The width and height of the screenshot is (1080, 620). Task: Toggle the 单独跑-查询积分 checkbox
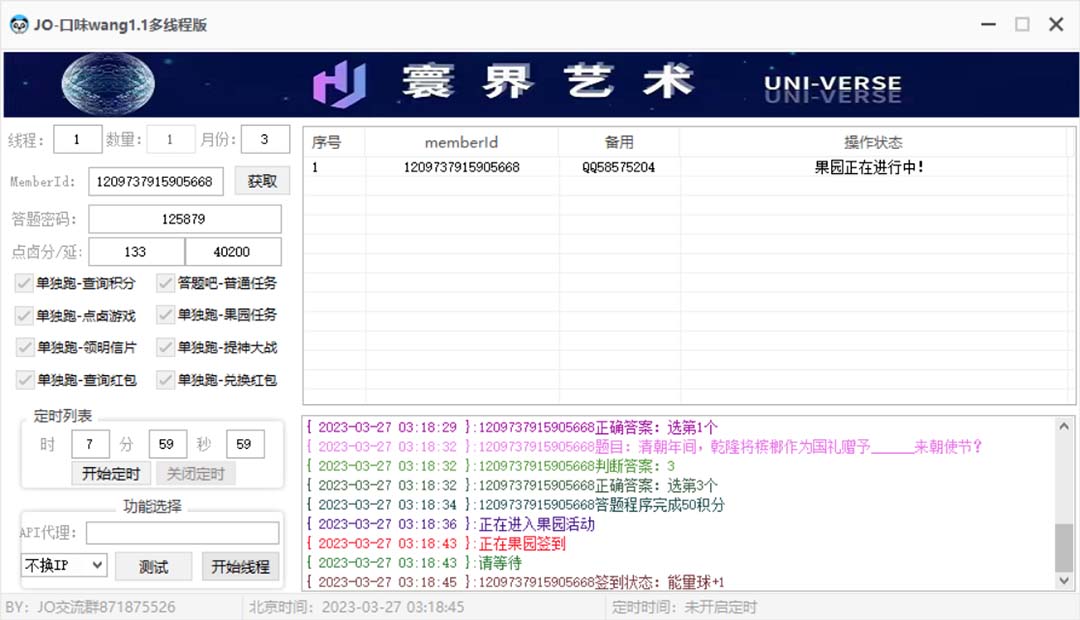pos(22,283)
